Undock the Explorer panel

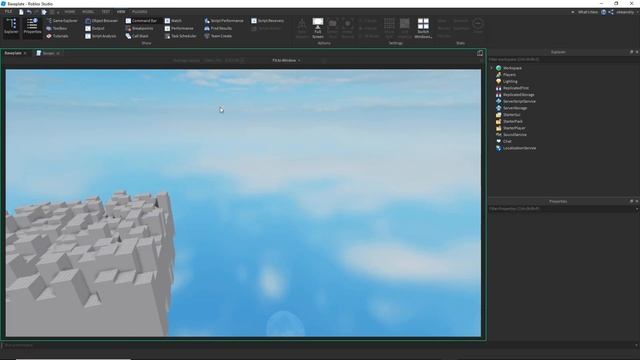(x=631, y=52)
